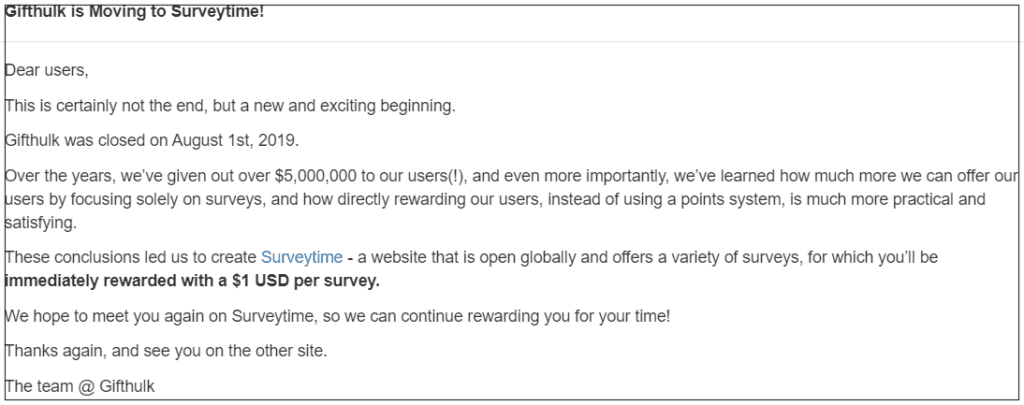The image size is (1024, 405).
Task: Open the blue Surveytime link
Action: (302, 257)
